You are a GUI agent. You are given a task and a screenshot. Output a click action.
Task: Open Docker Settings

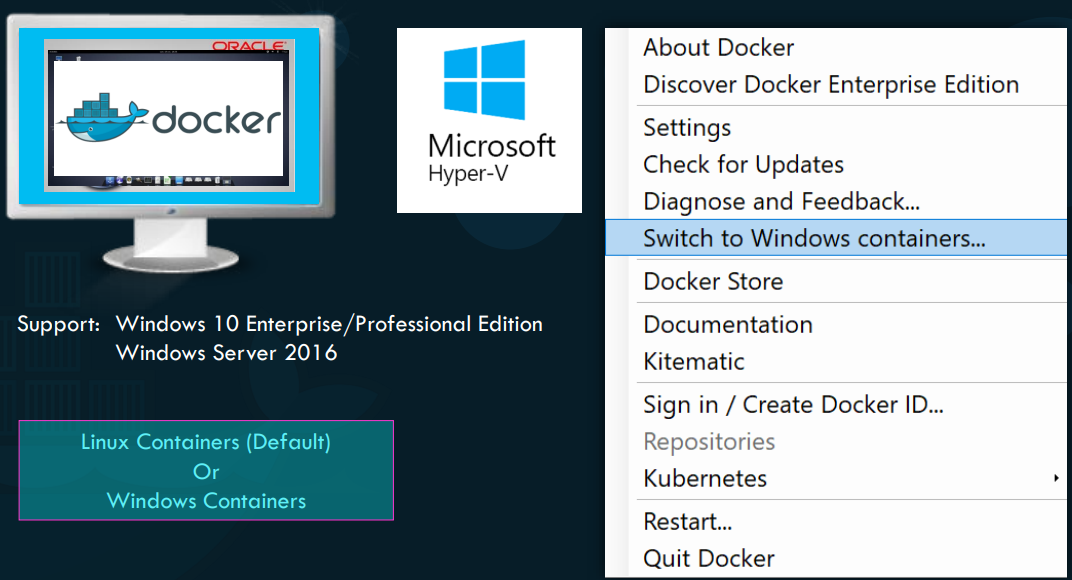pos(835,128)
